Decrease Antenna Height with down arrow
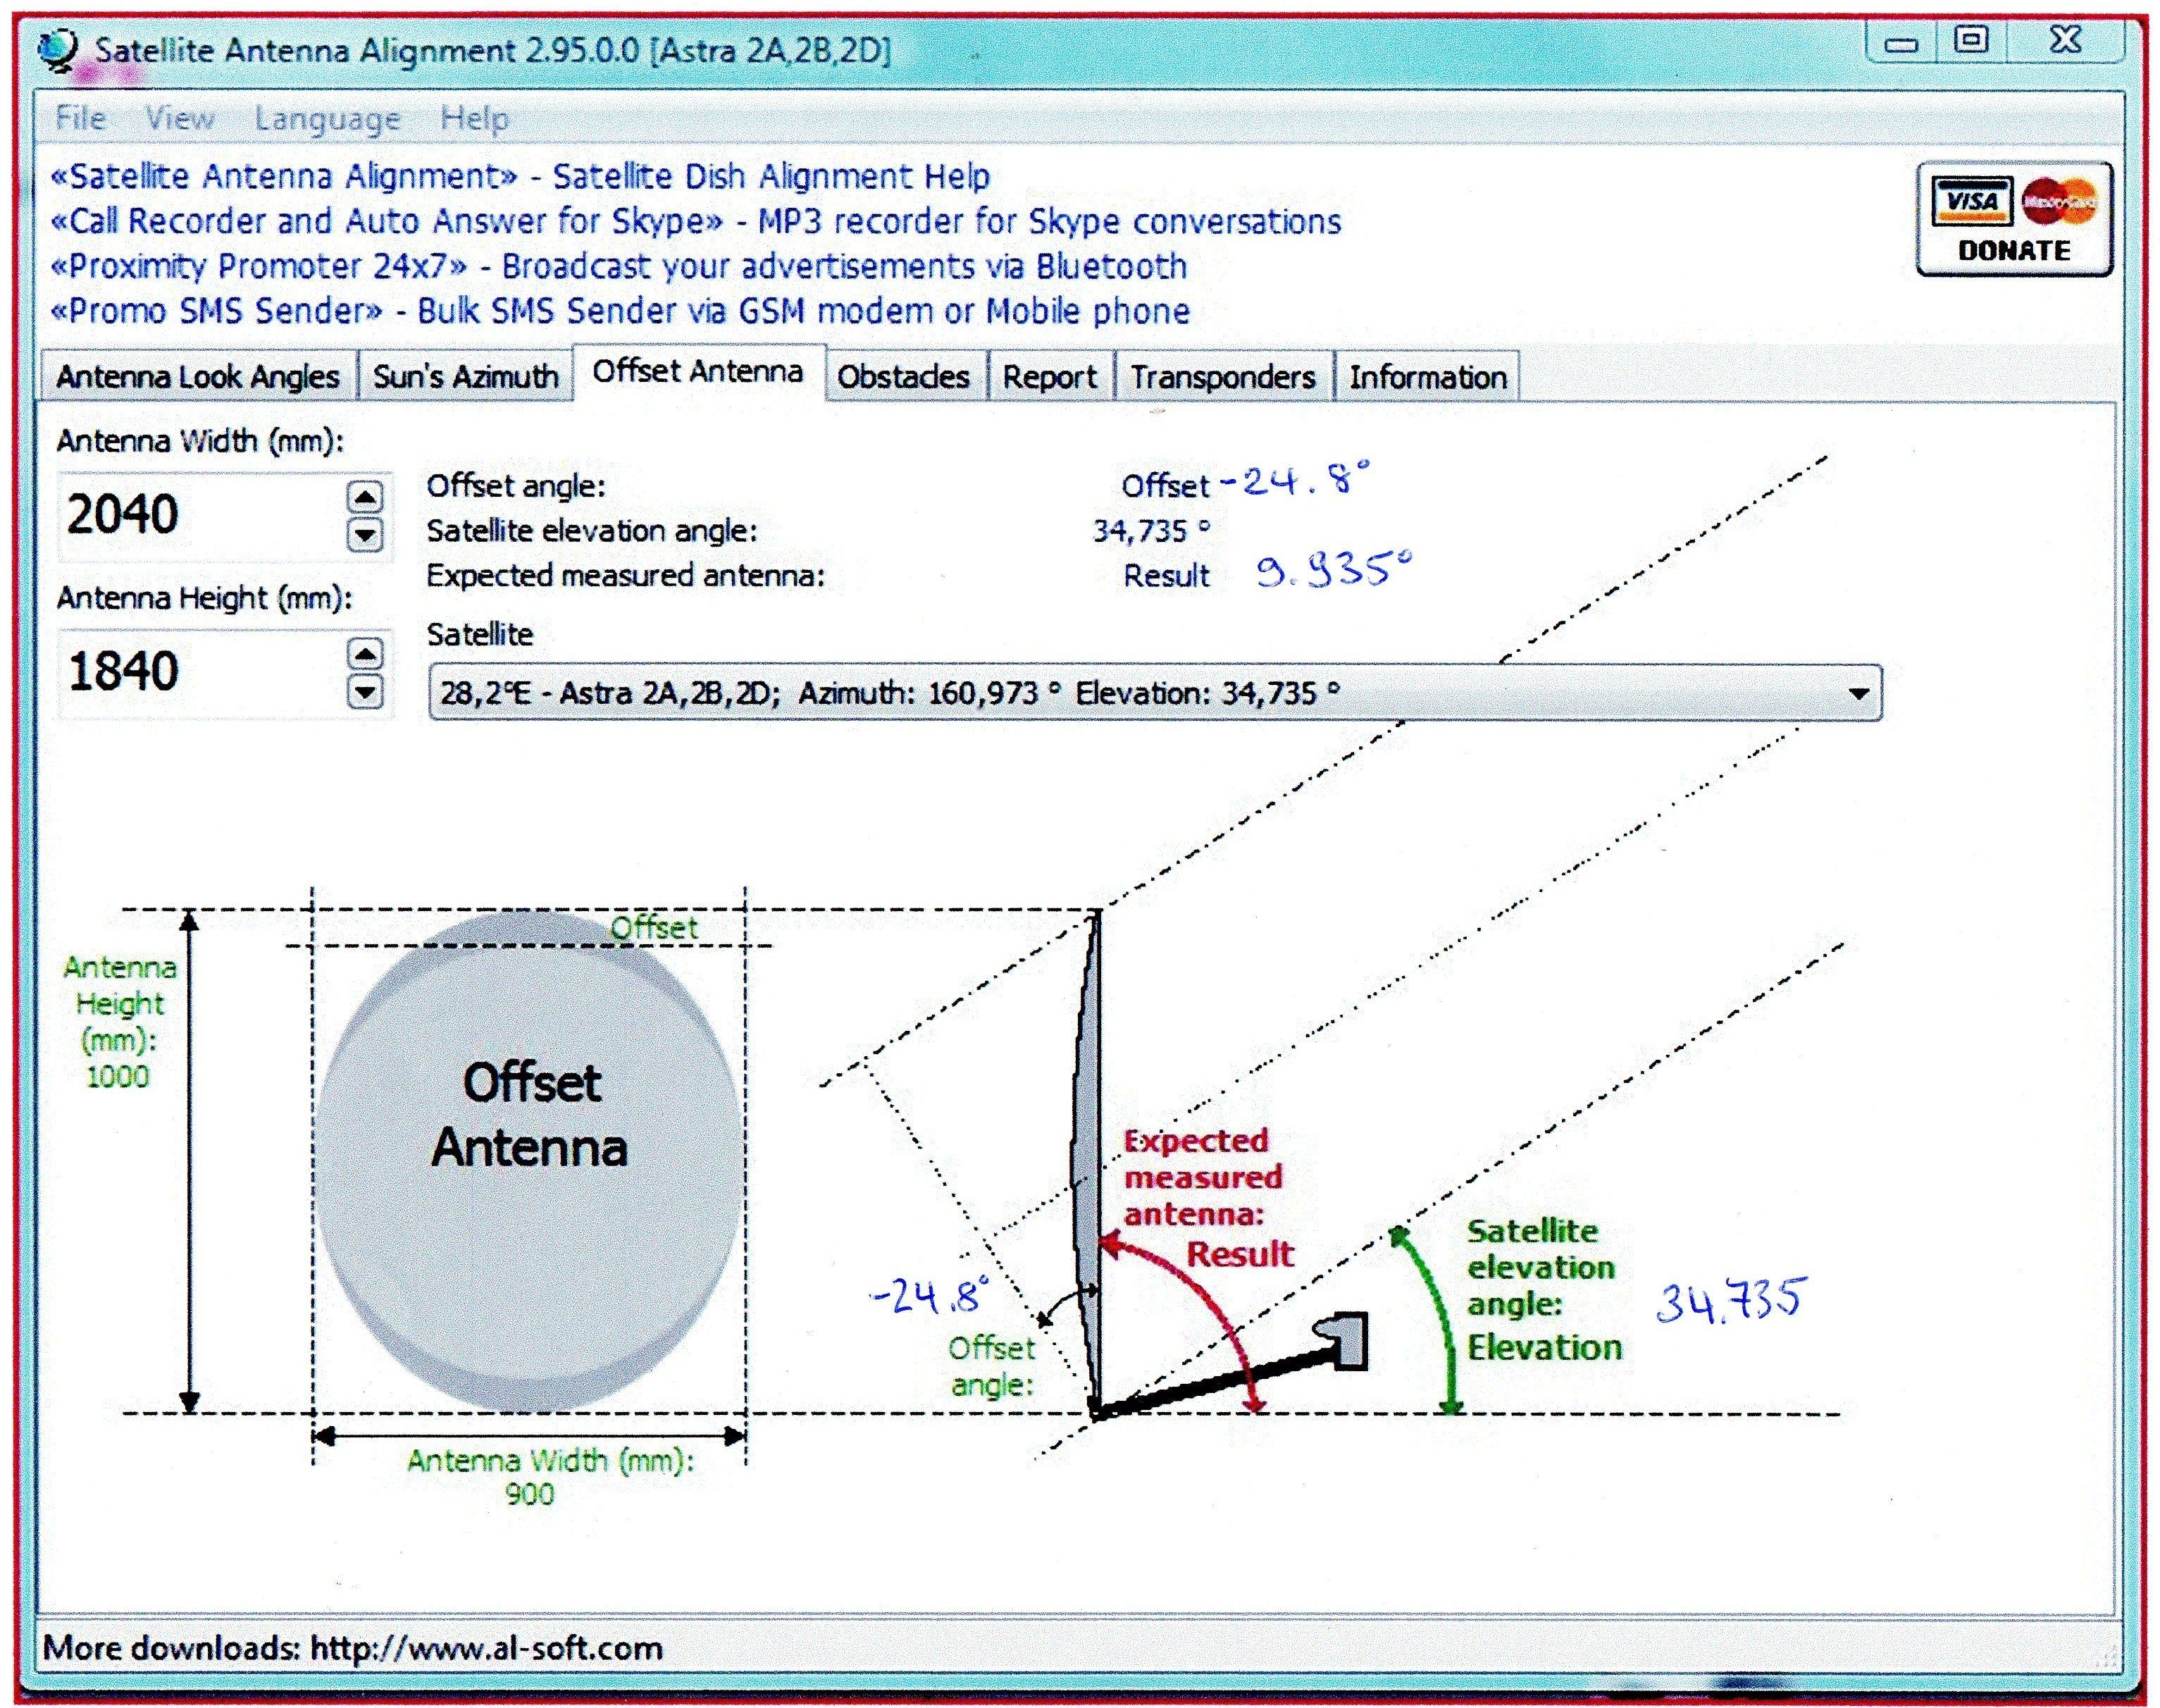This screenshot has height=1708, width=2160. click(365, 691)
